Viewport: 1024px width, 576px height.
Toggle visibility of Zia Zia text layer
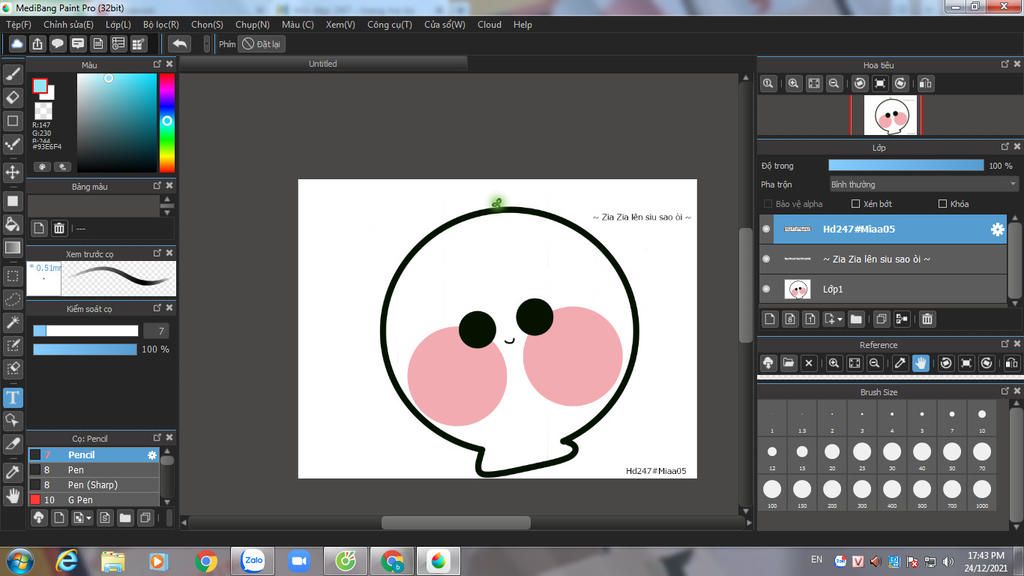pos(766,259)
